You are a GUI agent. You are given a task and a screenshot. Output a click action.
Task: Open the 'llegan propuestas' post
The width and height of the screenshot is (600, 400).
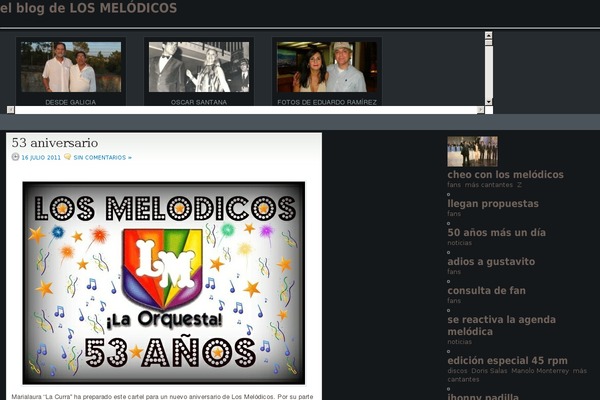493,204
